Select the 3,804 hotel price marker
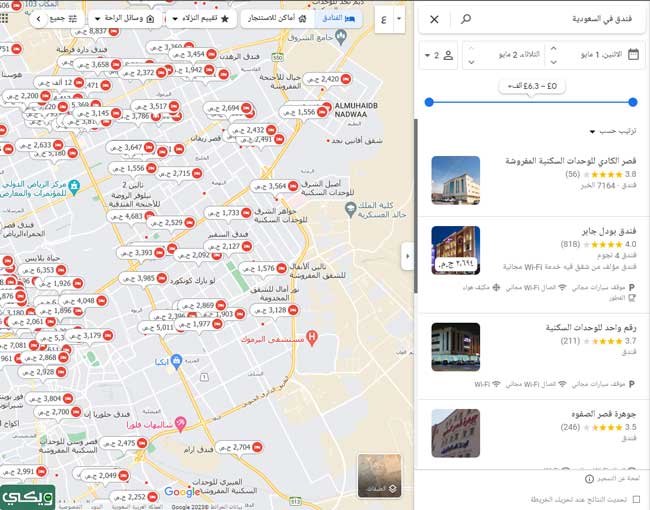 pyautogui.click(x=50, y=398)
